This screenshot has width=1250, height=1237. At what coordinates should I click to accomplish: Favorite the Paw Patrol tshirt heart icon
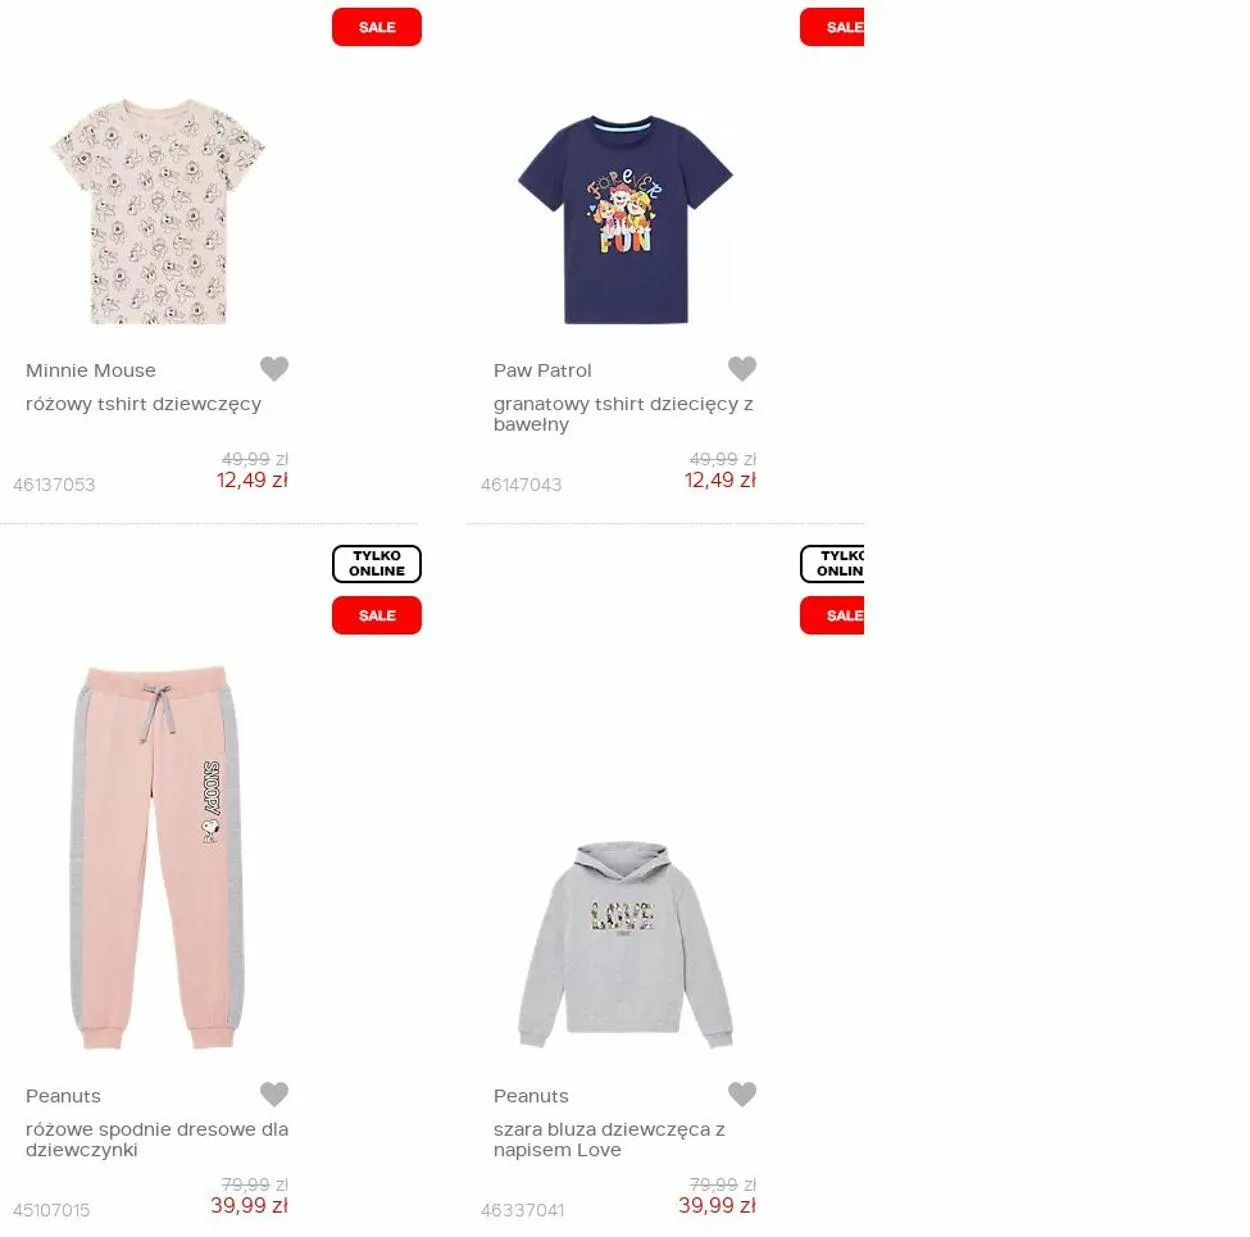742,369
